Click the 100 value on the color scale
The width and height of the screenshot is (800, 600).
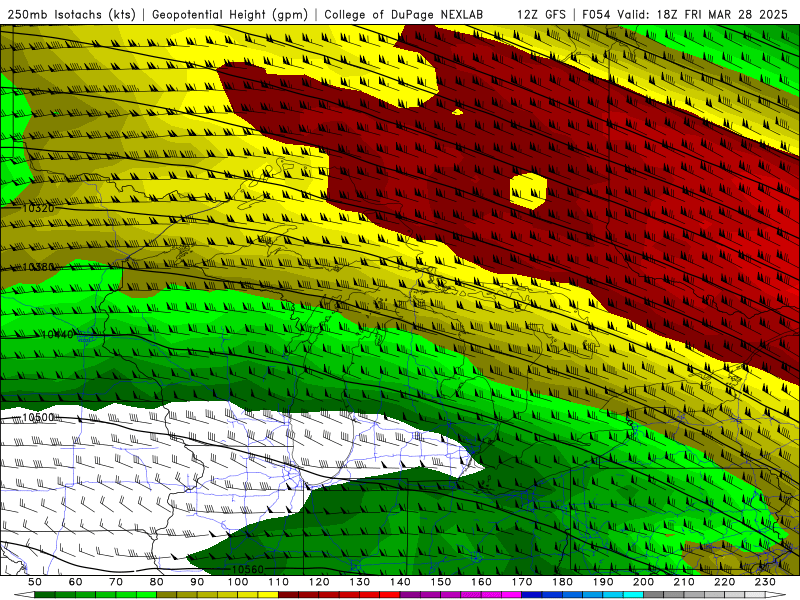pyautogui.click(x=238, y=582)
